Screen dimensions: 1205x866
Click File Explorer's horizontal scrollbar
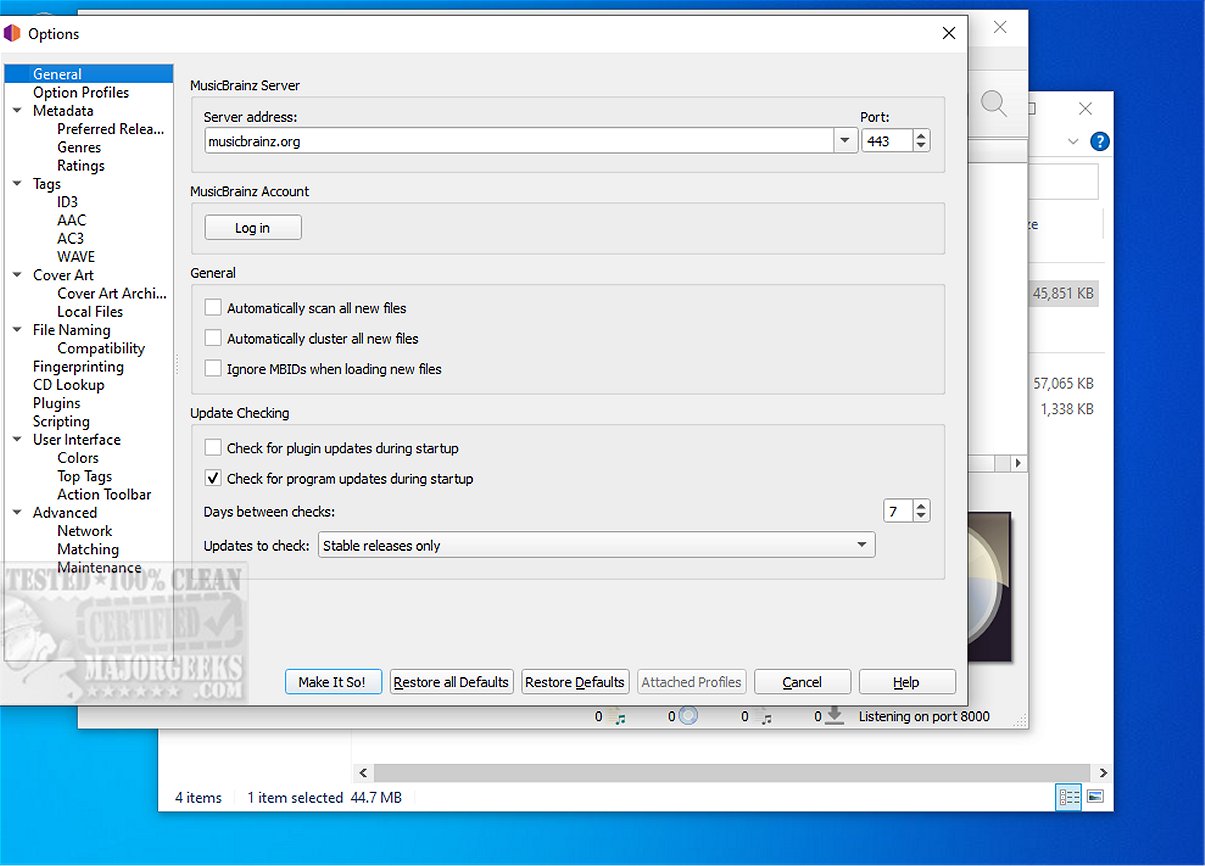coord(733,773)
